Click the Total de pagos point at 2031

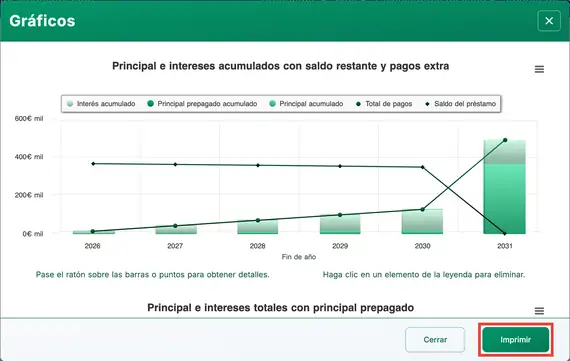click(505, 140)
